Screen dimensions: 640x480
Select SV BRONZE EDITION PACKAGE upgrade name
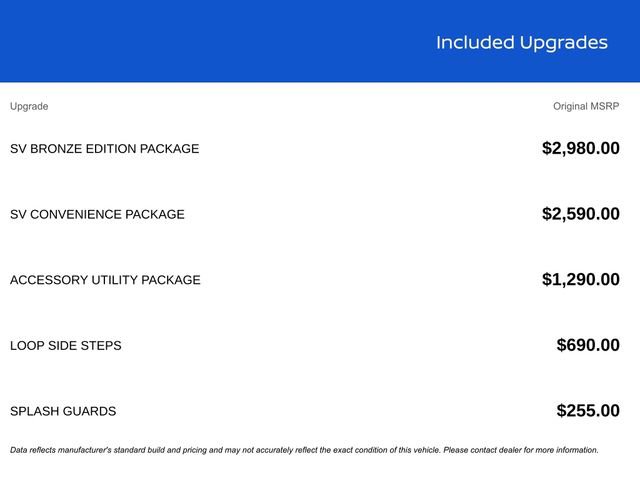pyautogui.click(x=104, y=149)
